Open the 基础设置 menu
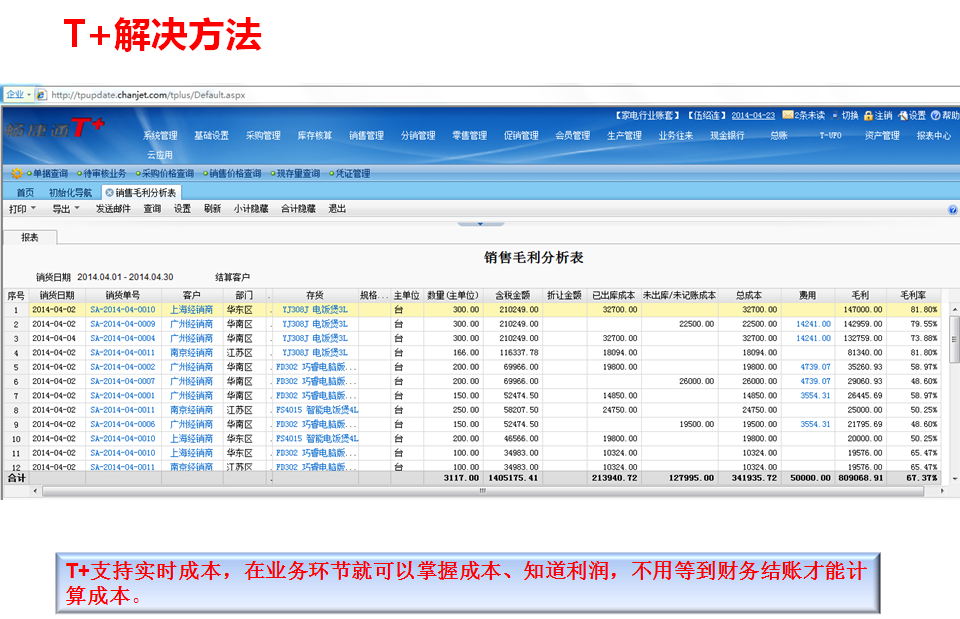The width and height of the screenshot is (960, 619). (x=211, y=135)
